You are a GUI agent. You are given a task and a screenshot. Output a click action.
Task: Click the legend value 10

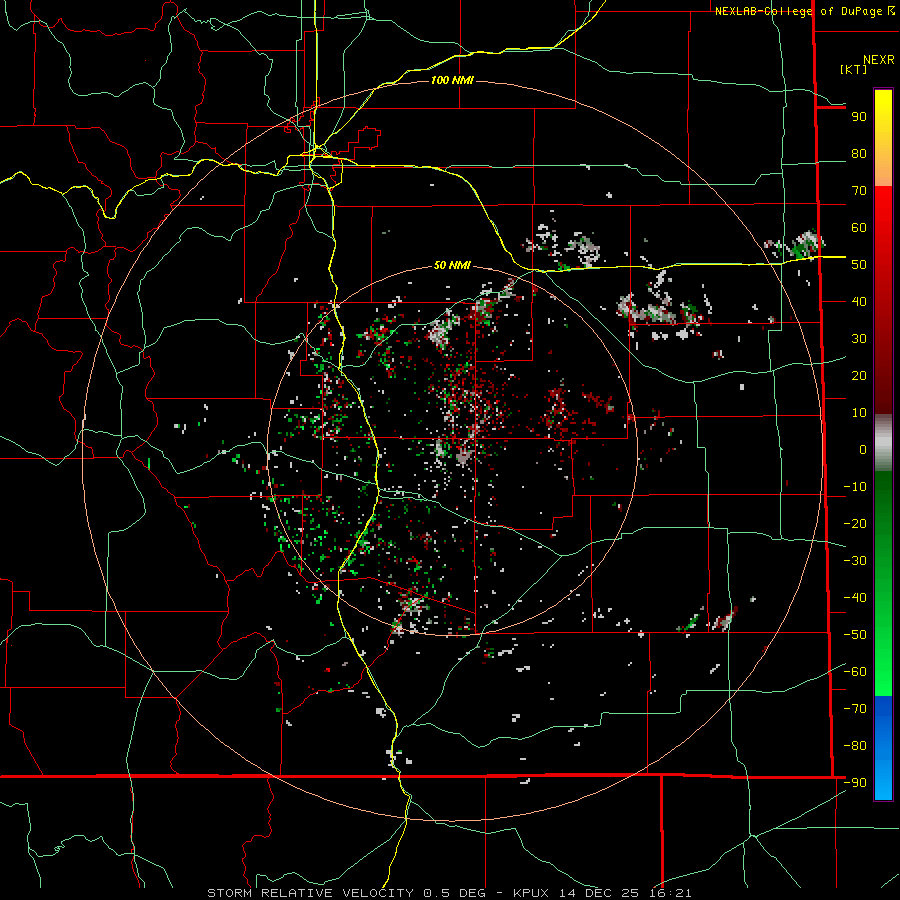tap(859, 413)
